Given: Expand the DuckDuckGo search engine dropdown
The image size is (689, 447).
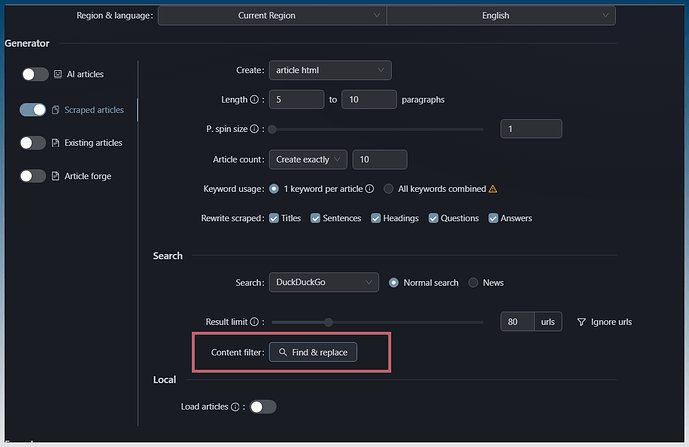Looking at the screenshot, I should [324, 283].
